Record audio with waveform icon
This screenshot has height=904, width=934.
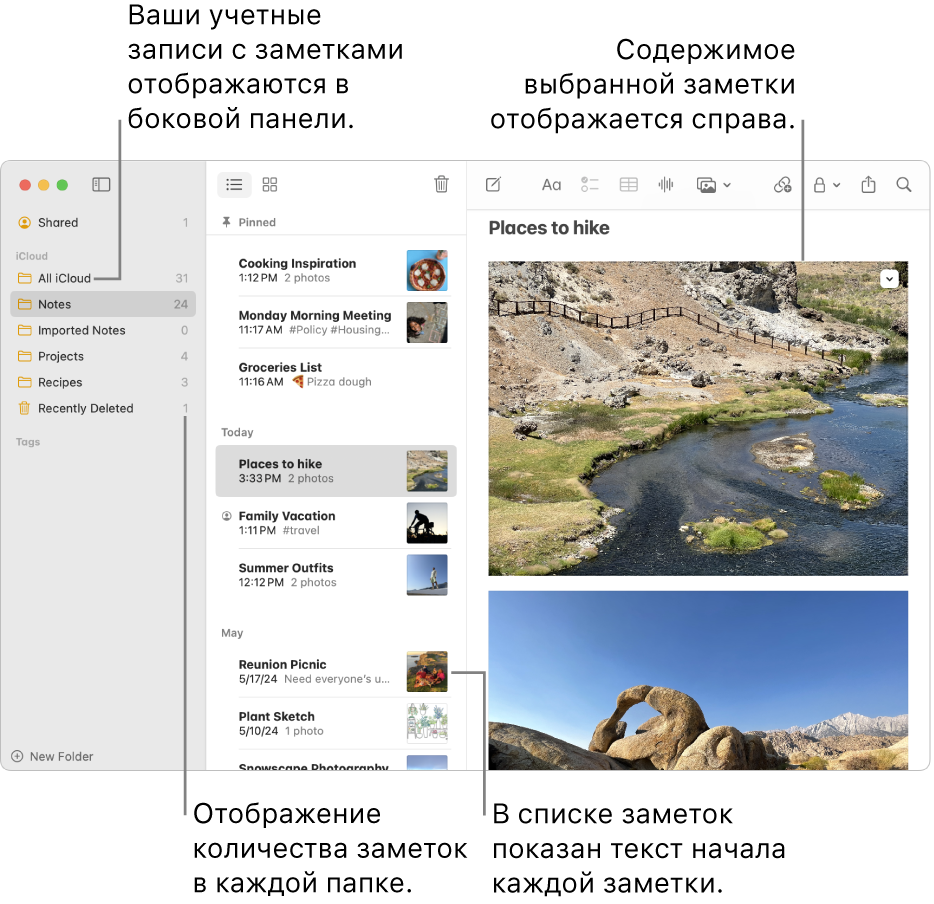[x=666, y=185]
